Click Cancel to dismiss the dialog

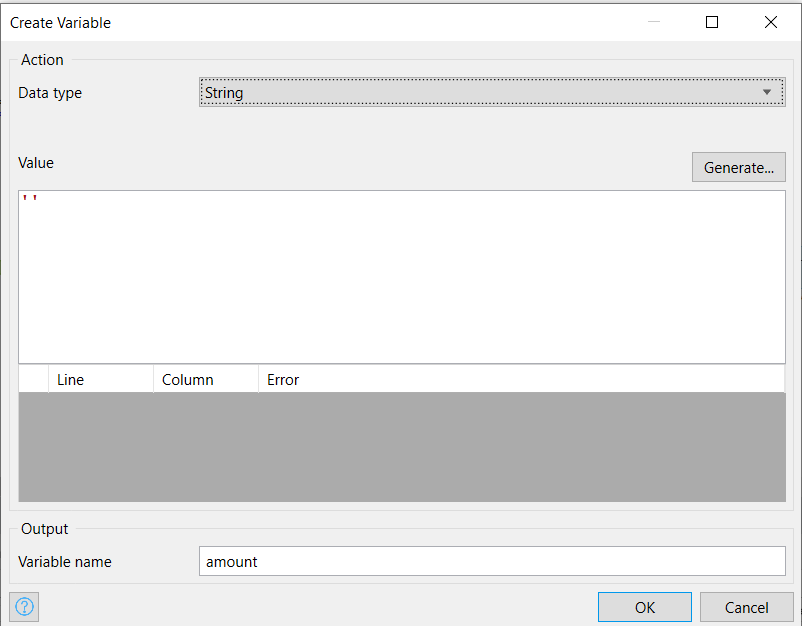click(x=747, y=606)
